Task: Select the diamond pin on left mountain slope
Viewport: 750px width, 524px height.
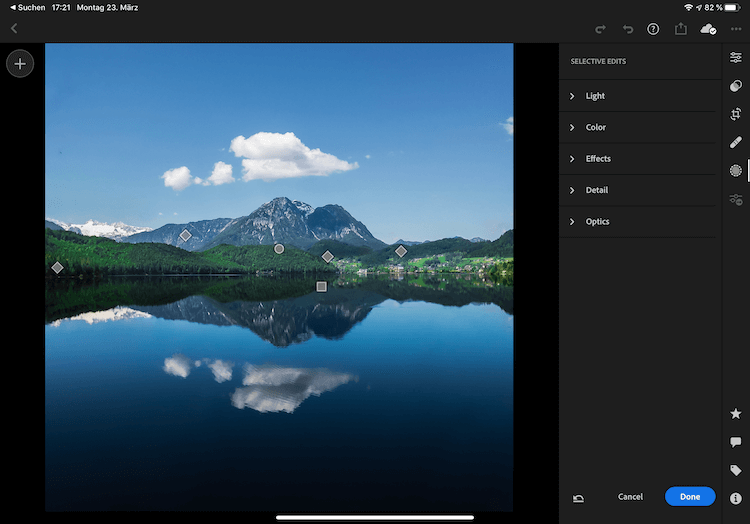Action: pos(185,235)
